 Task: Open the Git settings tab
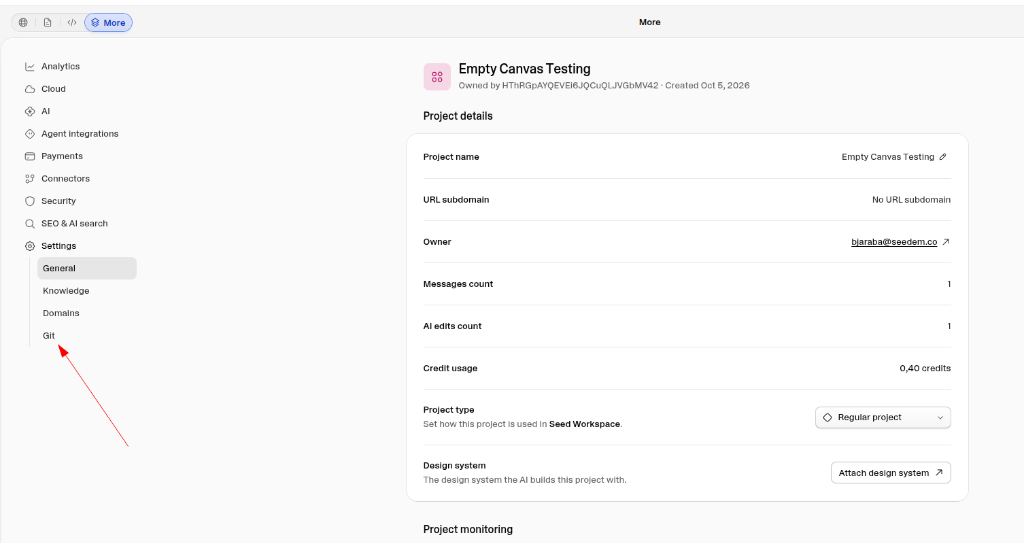(49, 336)
